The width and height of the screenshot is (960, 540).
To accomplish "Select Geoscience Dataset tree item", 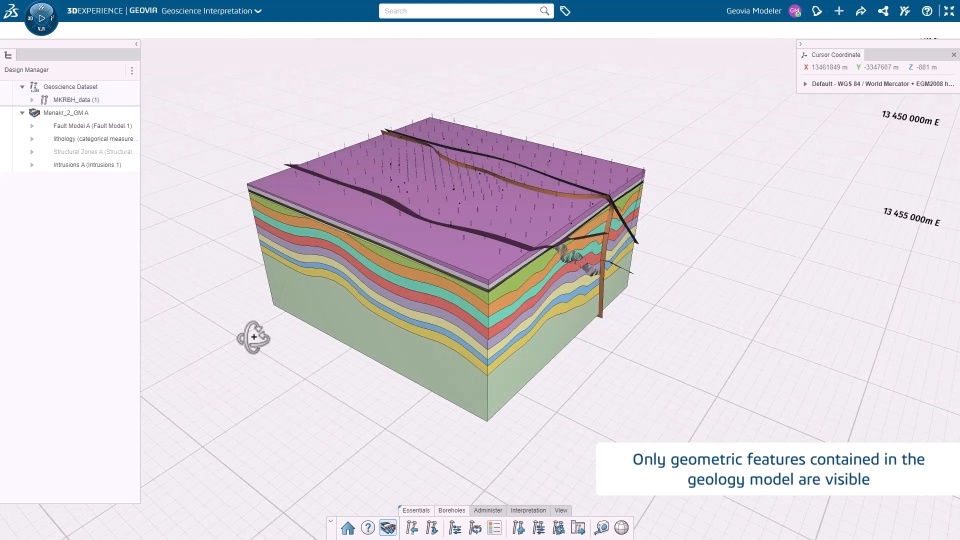I will coord(70,87).
